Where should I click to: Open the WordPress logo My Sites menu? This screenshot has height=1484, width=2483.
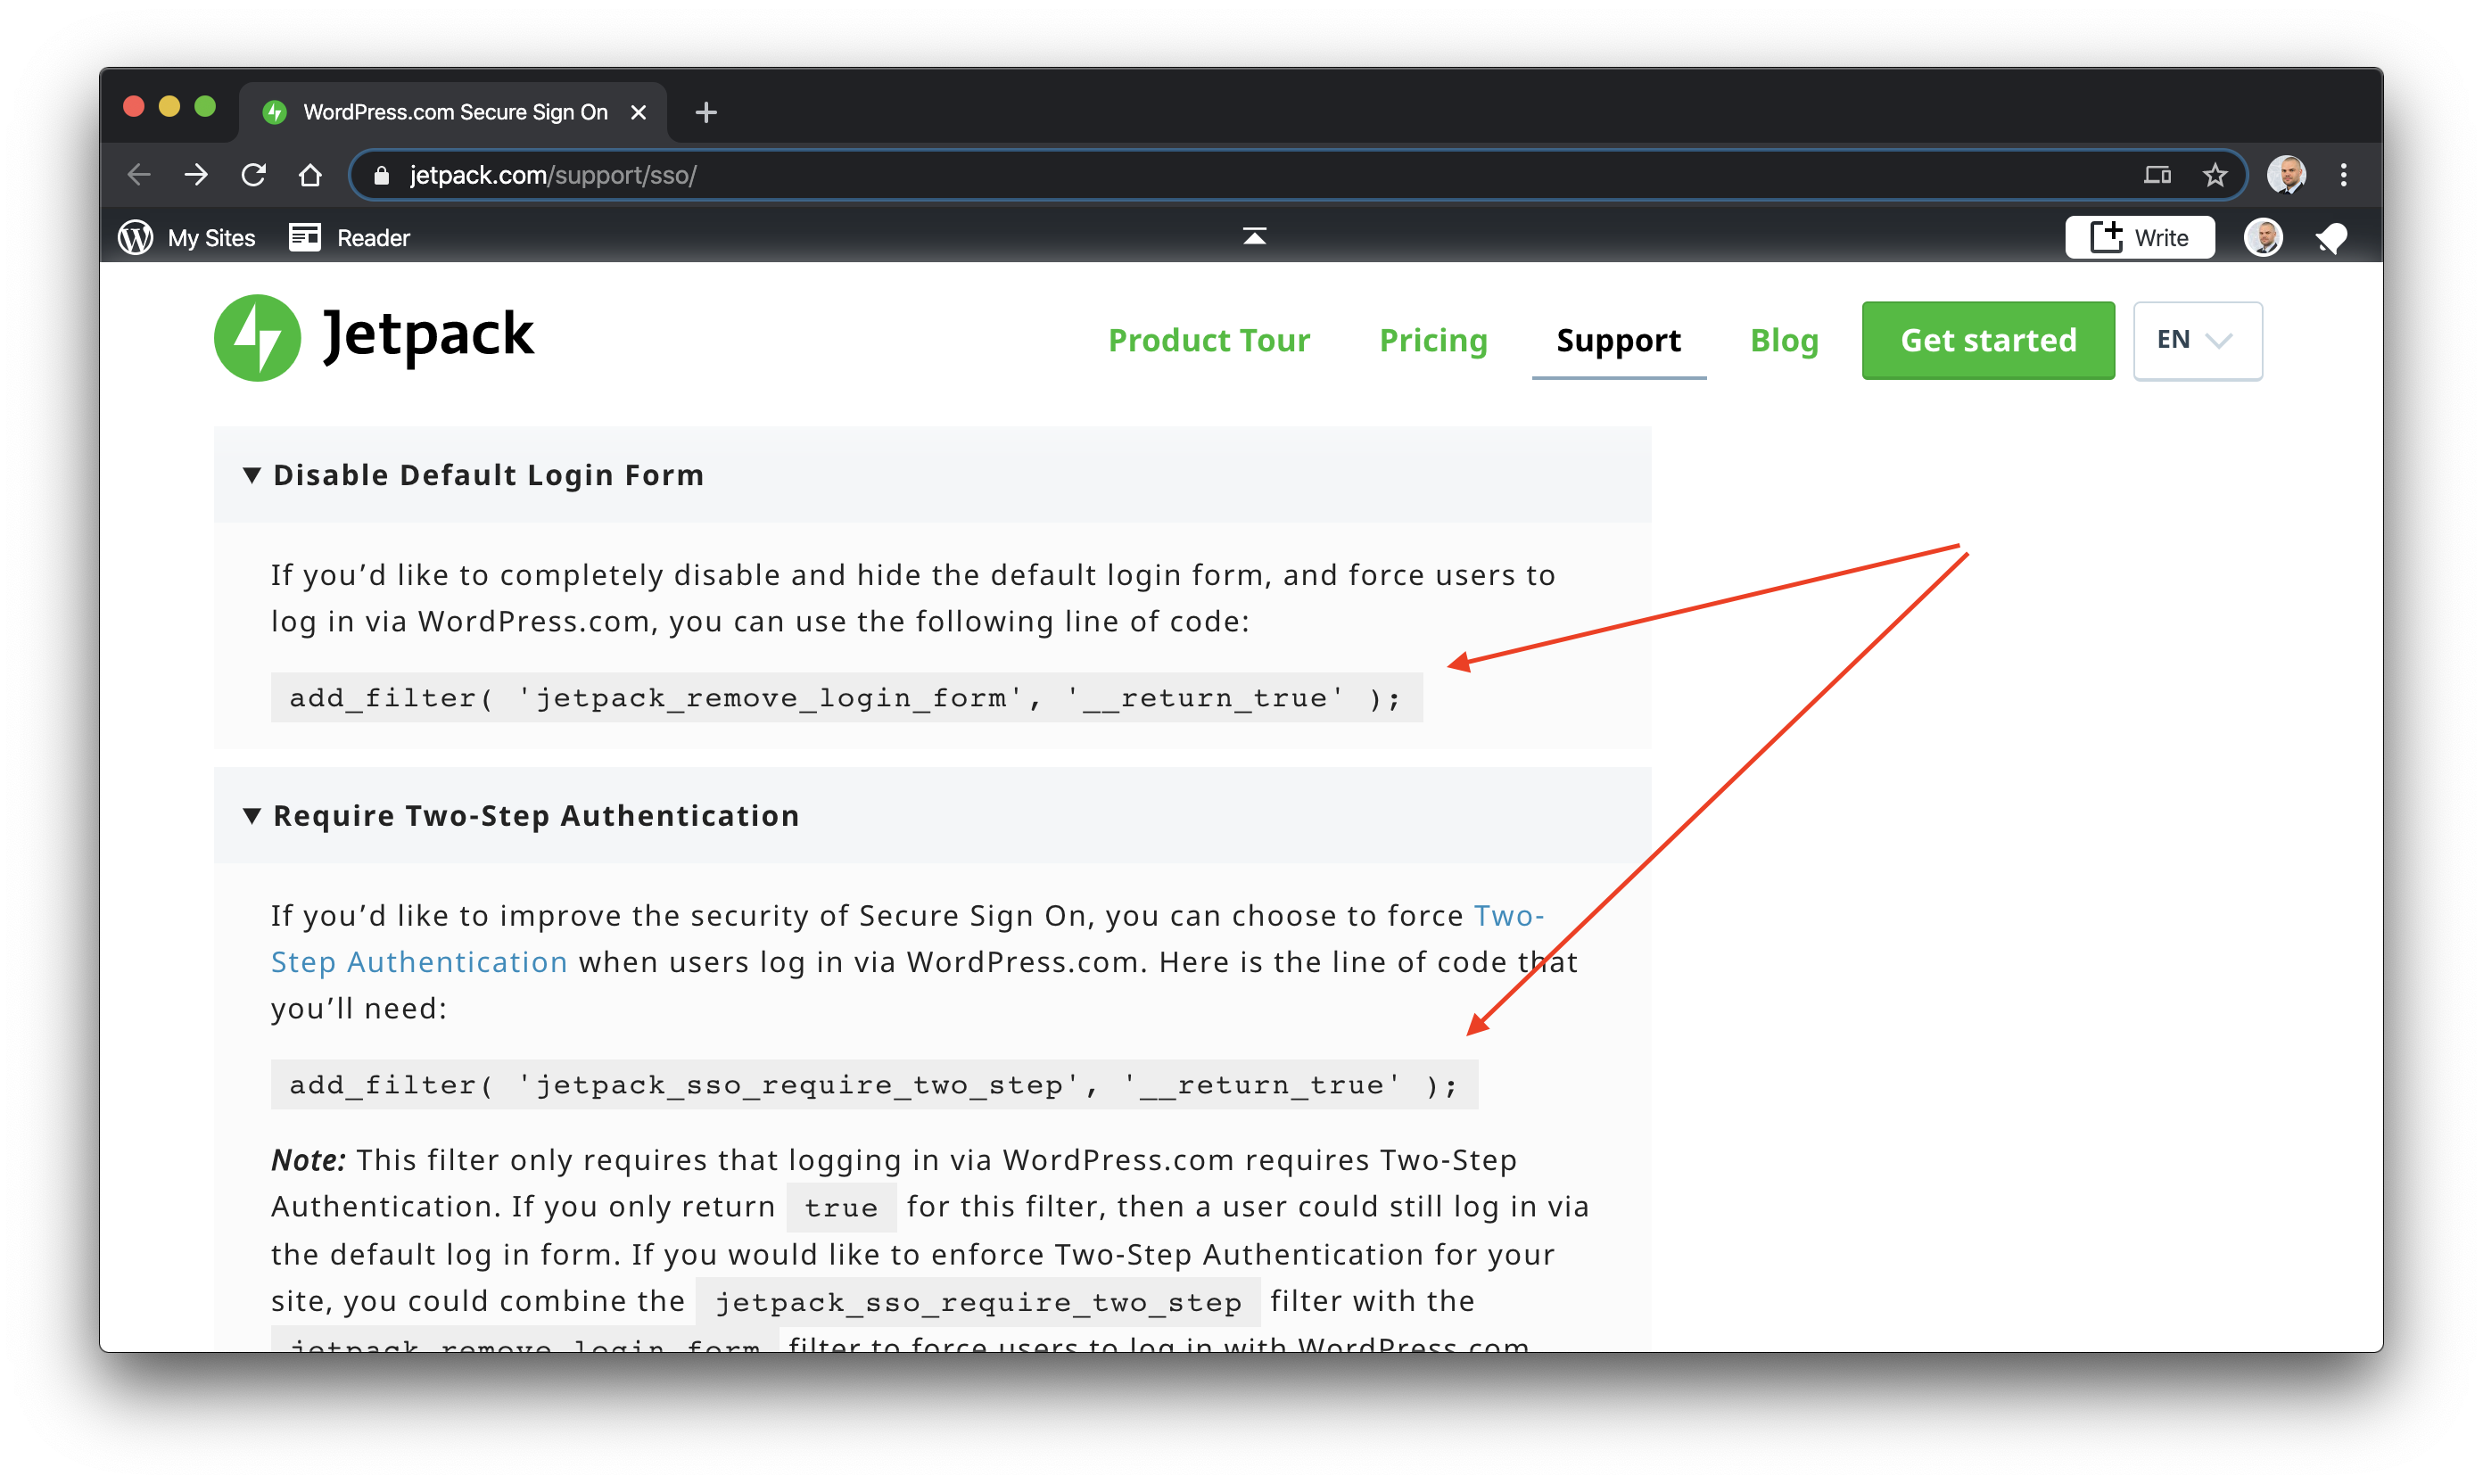[187, 237]
